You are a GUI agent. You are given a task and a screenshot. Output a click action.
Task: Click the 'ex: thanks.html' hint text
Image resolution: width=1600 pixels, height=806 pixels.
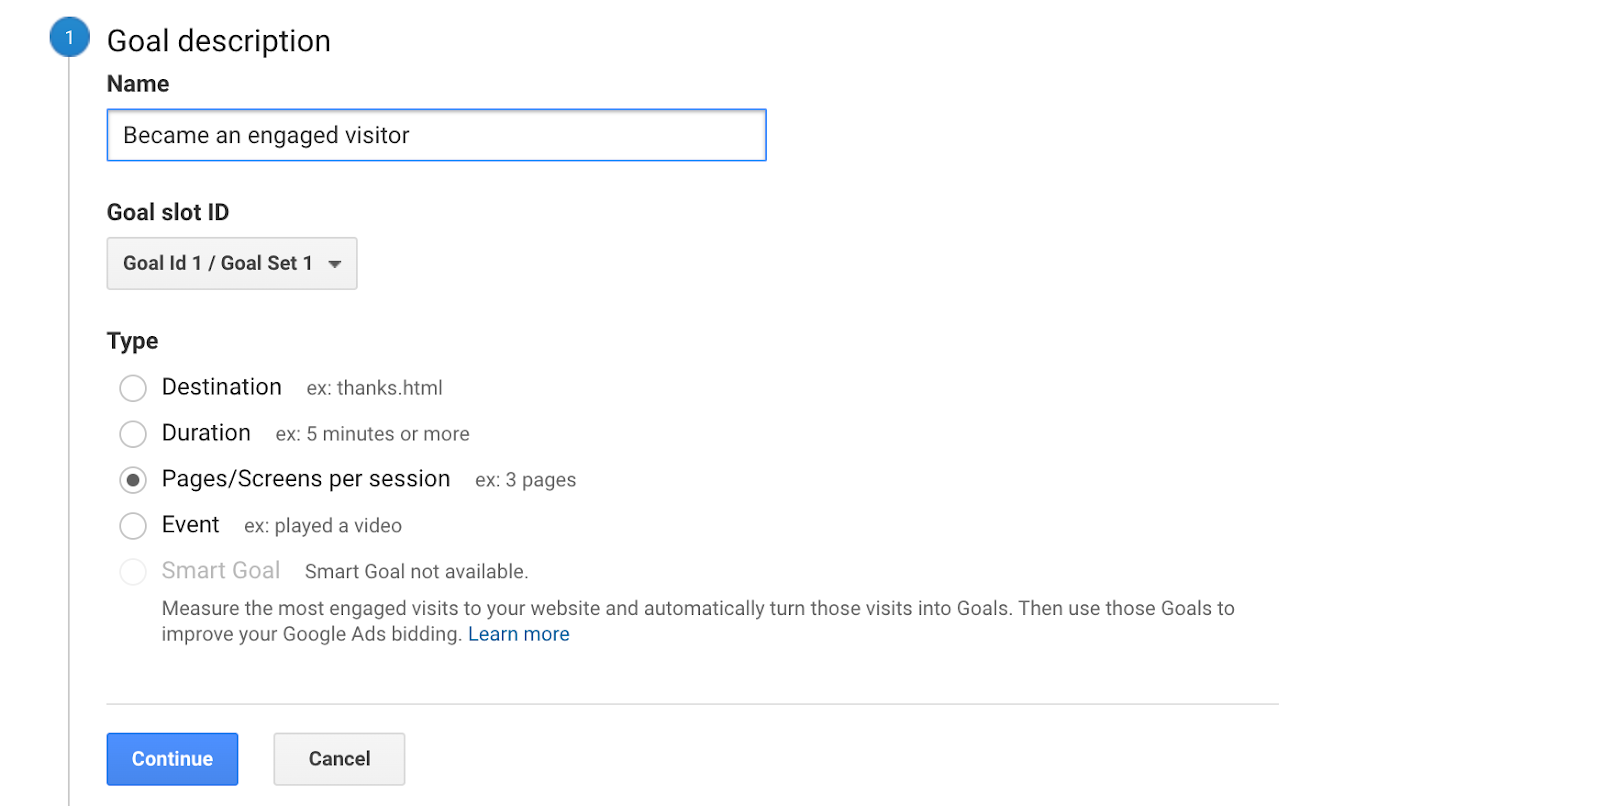374,388
